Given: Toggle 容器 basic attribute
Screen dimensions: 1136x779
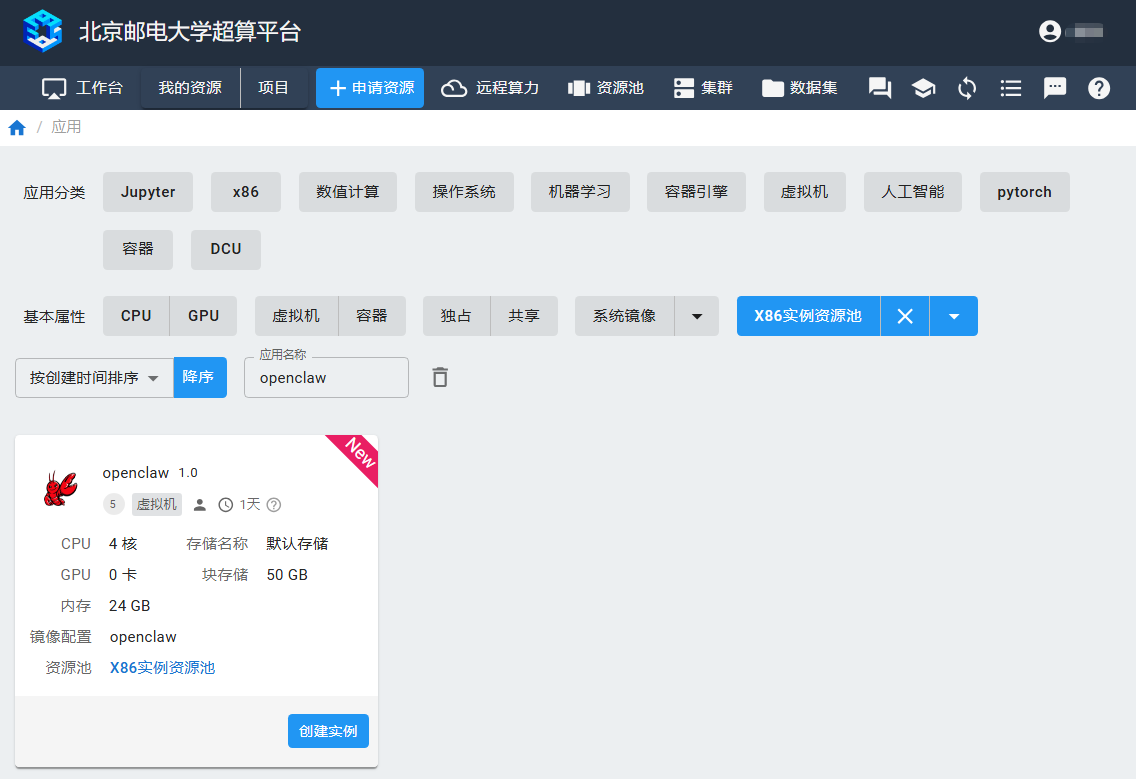Looking at the screenshot, I should point(372,316).
